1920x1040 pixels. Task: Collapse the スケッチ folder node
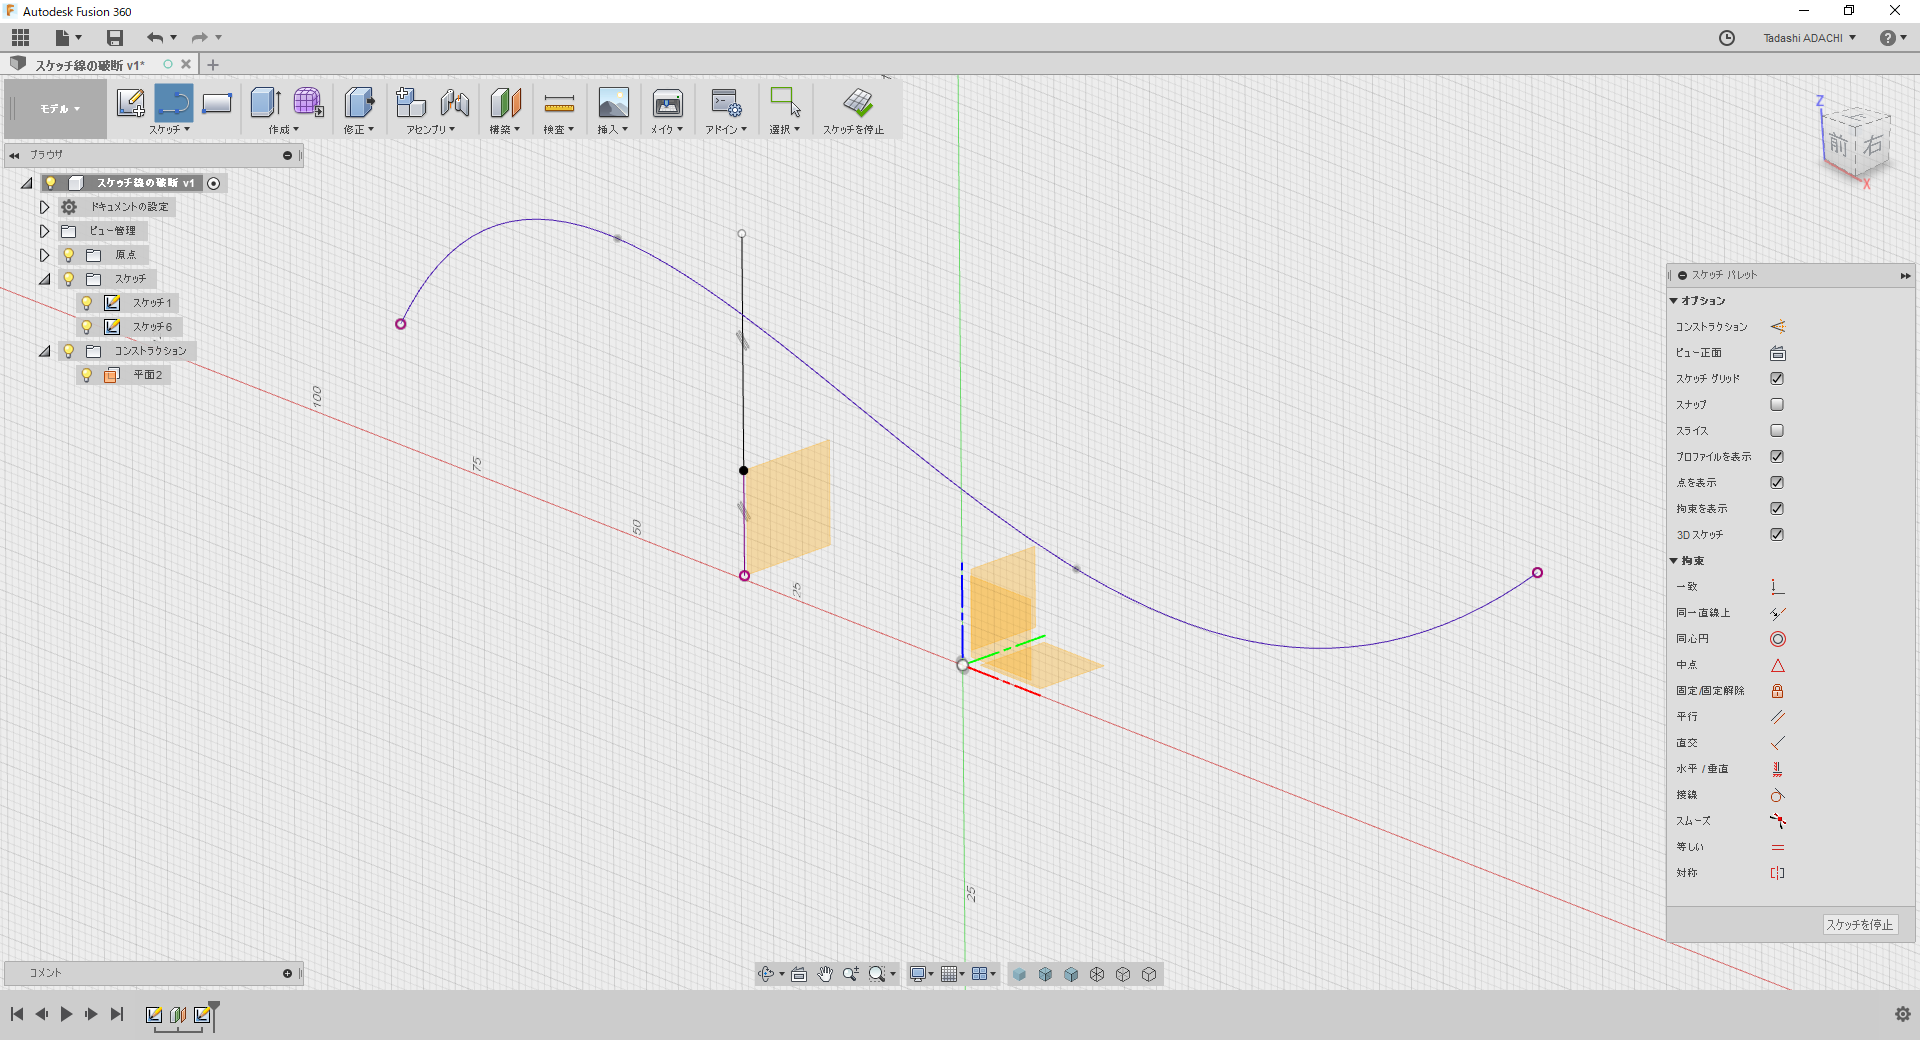coord(44,279)
